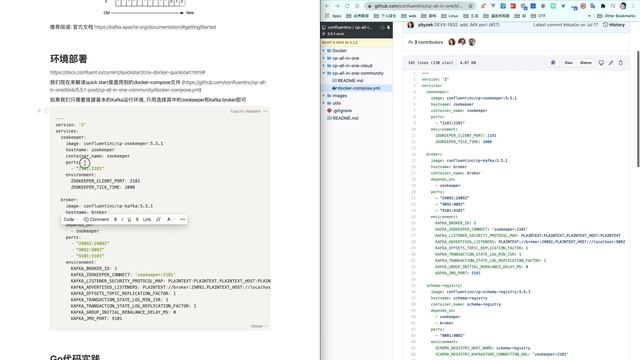
Task: Open file in GitHub Desktop icon
Action: (601, 63)
